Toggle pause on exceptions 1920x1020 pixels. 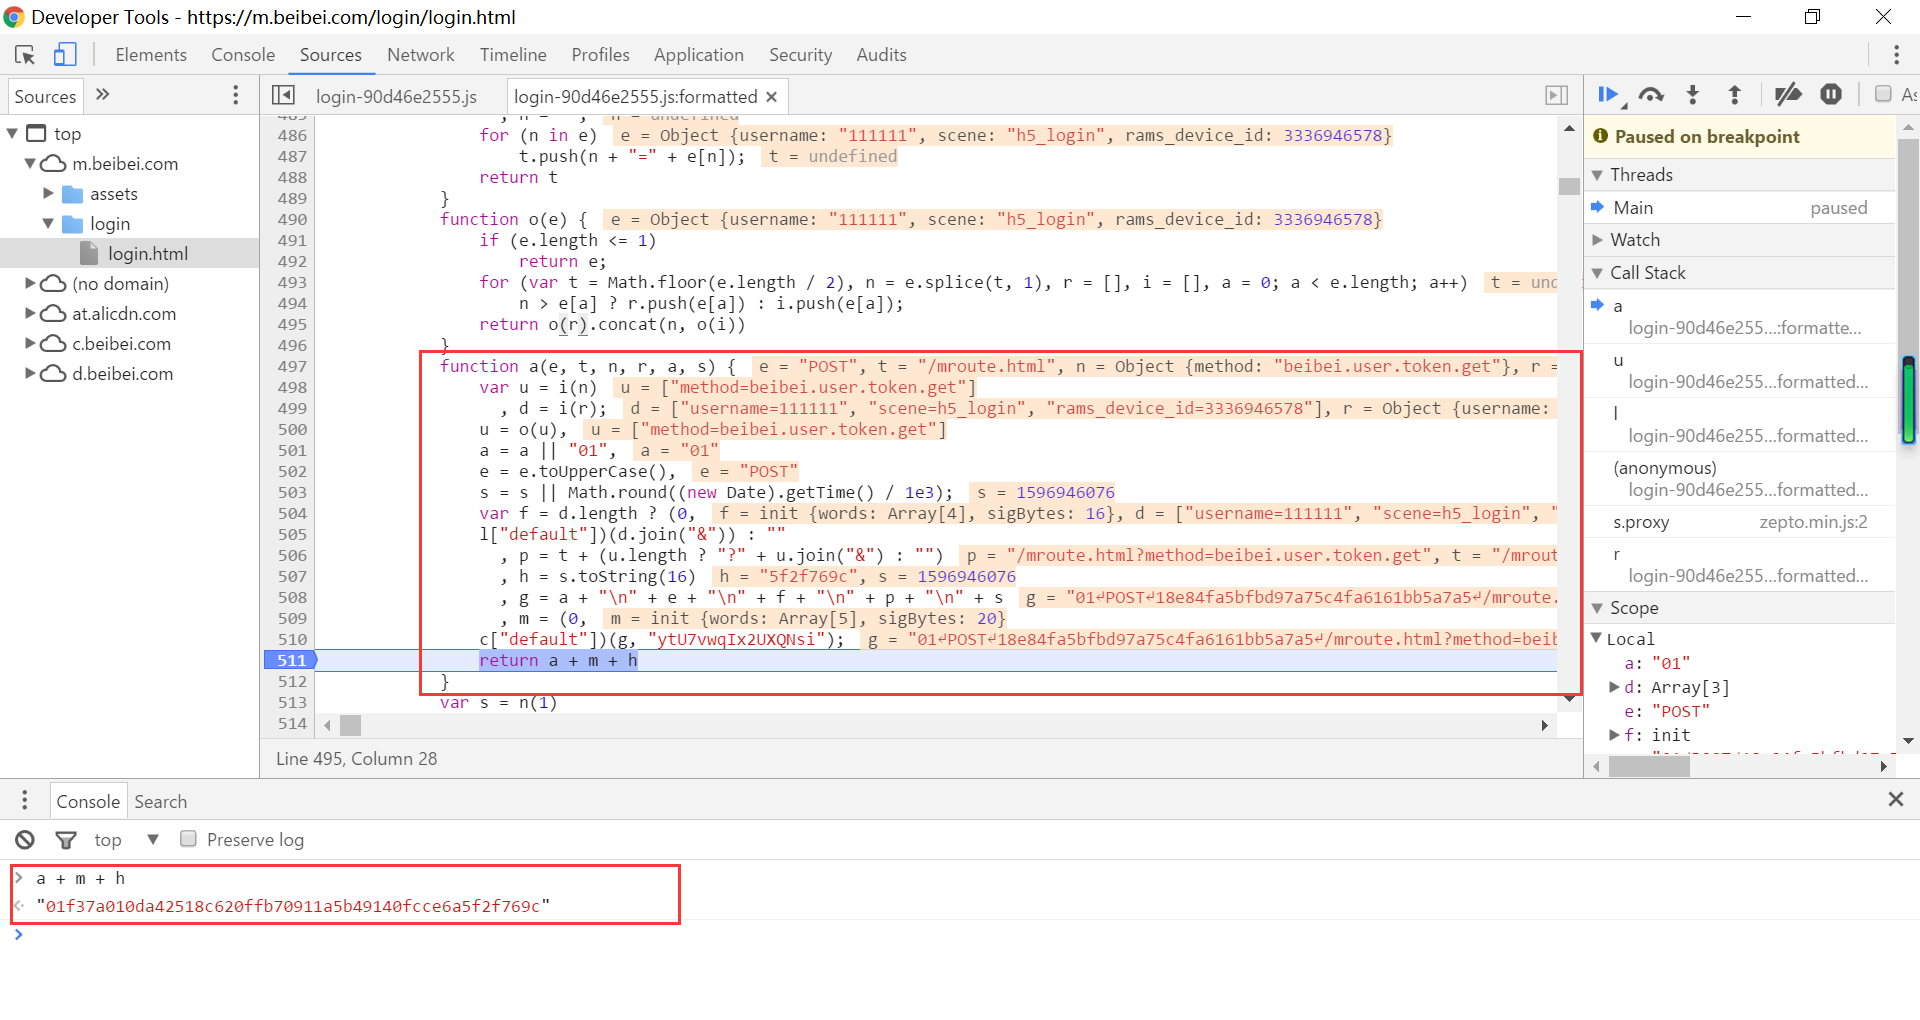(x=1831, y=95)
